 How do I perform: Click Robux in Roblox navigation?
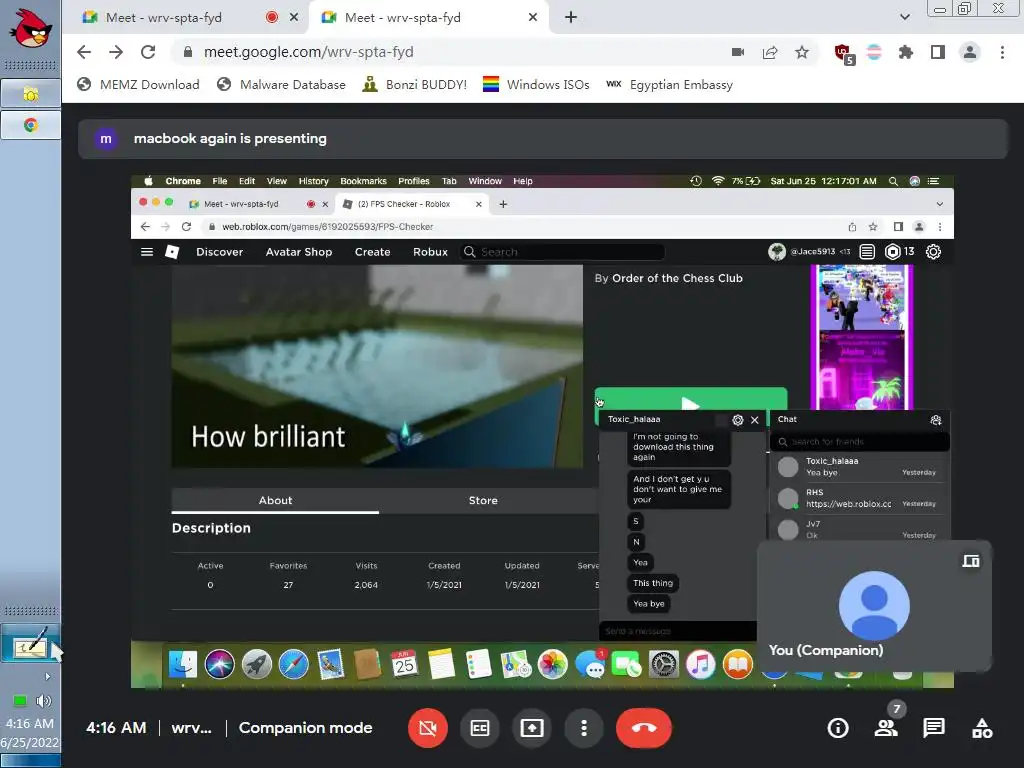(430, 252)
